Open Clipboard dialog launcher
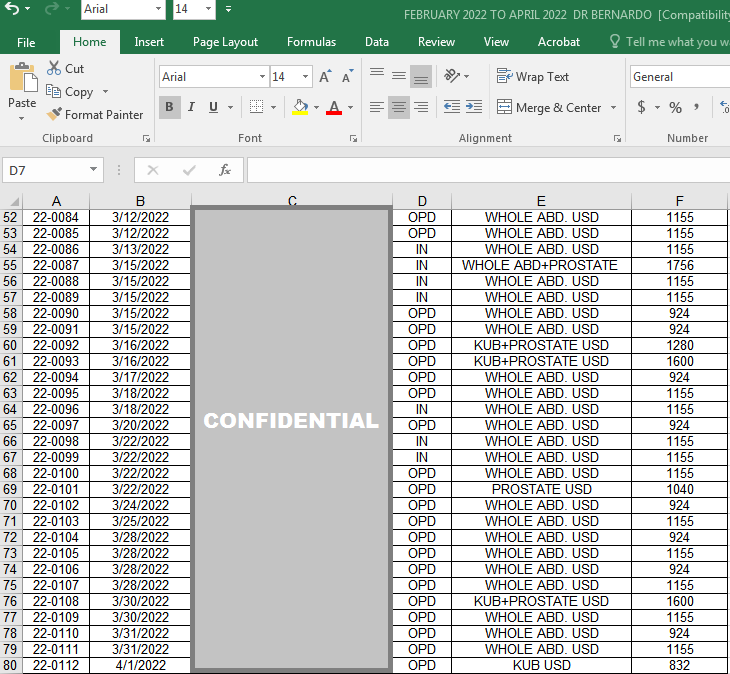 (x=146, y=138)
